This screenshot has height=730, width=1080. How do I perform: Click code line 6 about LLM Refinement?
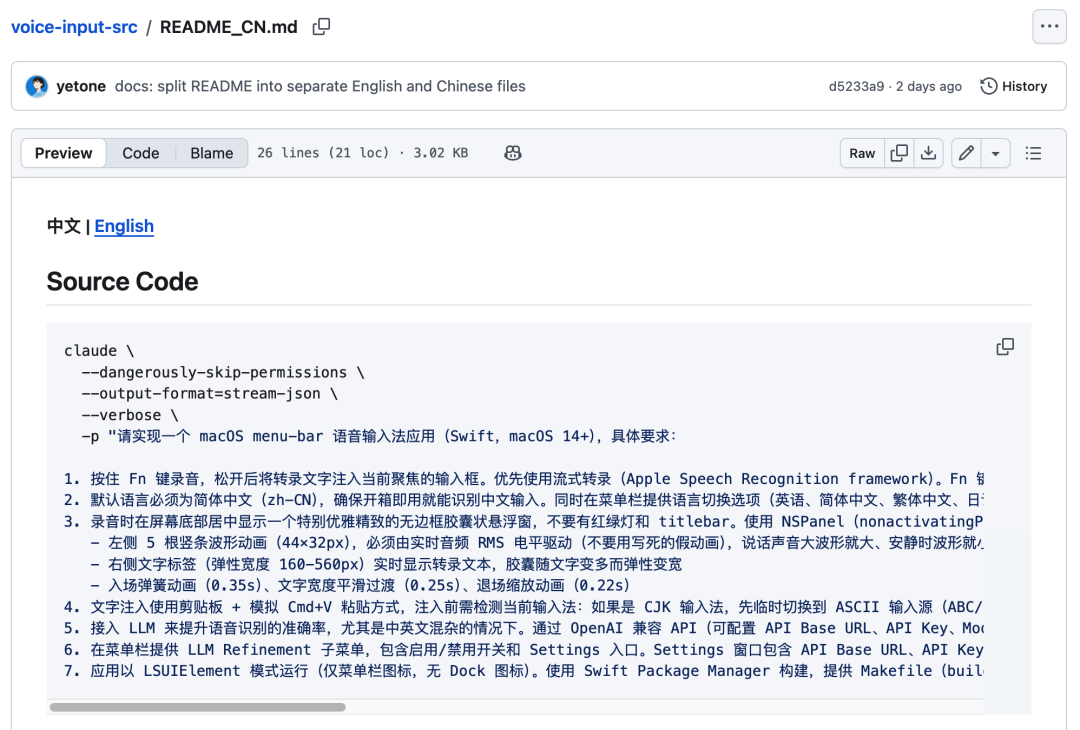pyautogui.click(x=523, y=649)
